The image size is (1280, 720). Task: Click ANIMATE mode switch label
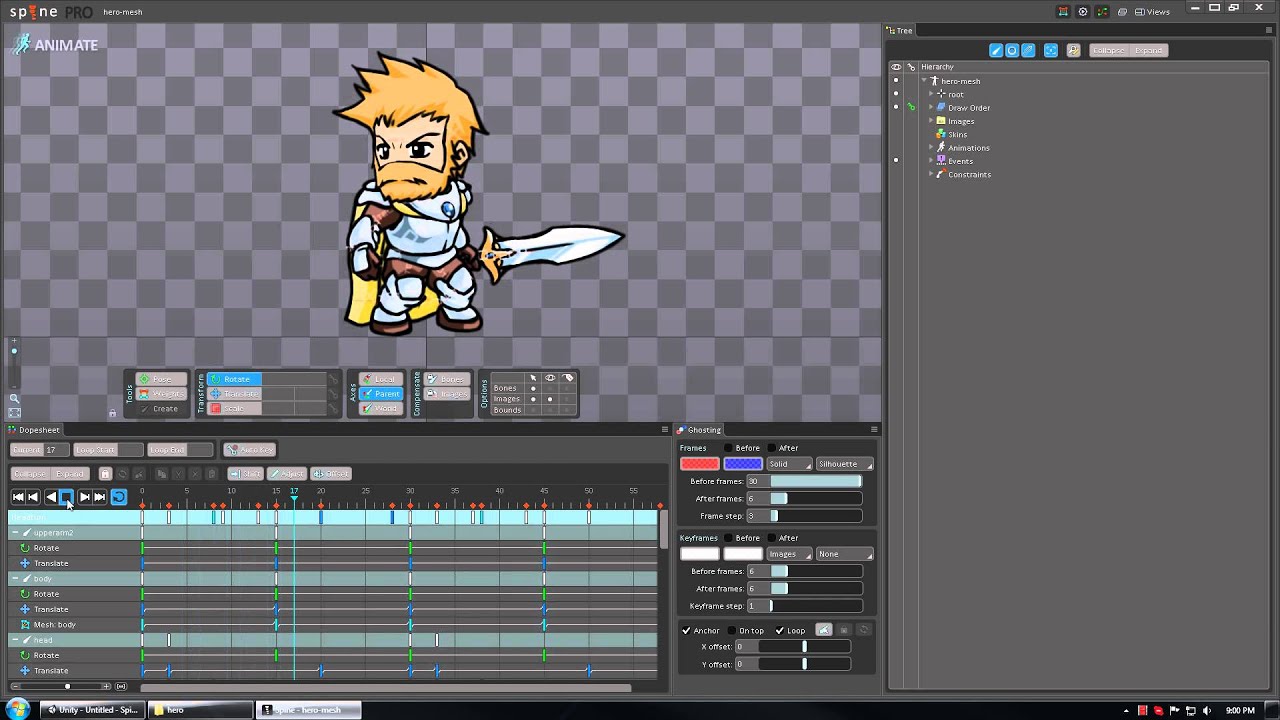(x=66, y=45)
